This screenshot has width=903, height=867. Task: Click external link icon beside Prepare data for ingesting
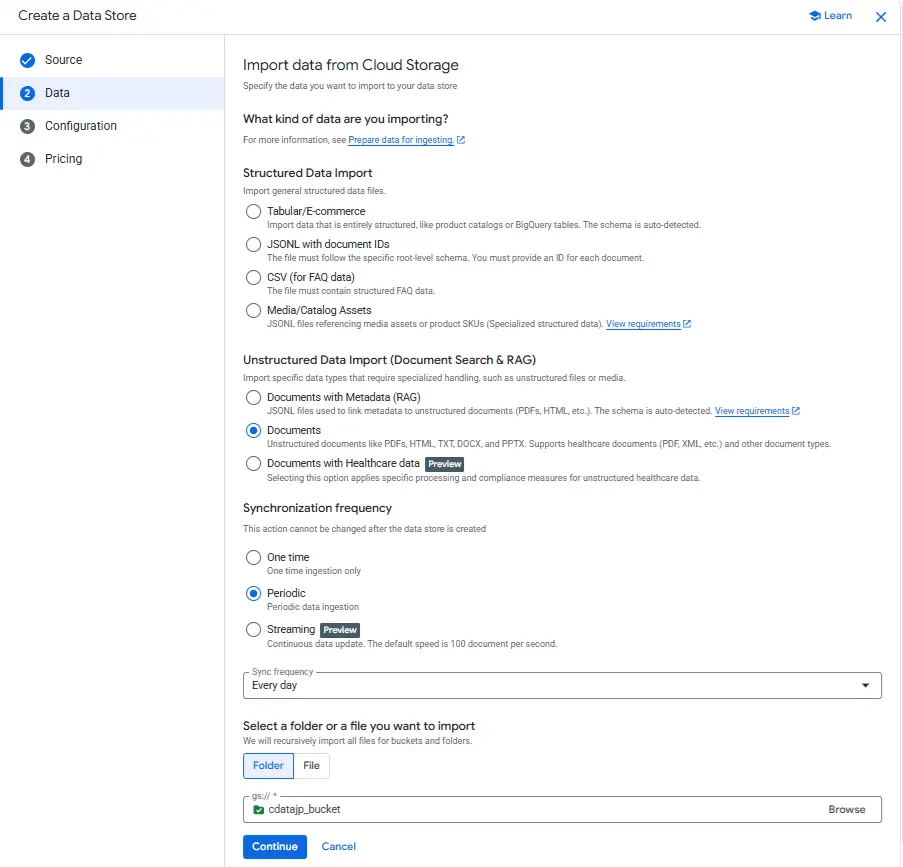(461, 140)
